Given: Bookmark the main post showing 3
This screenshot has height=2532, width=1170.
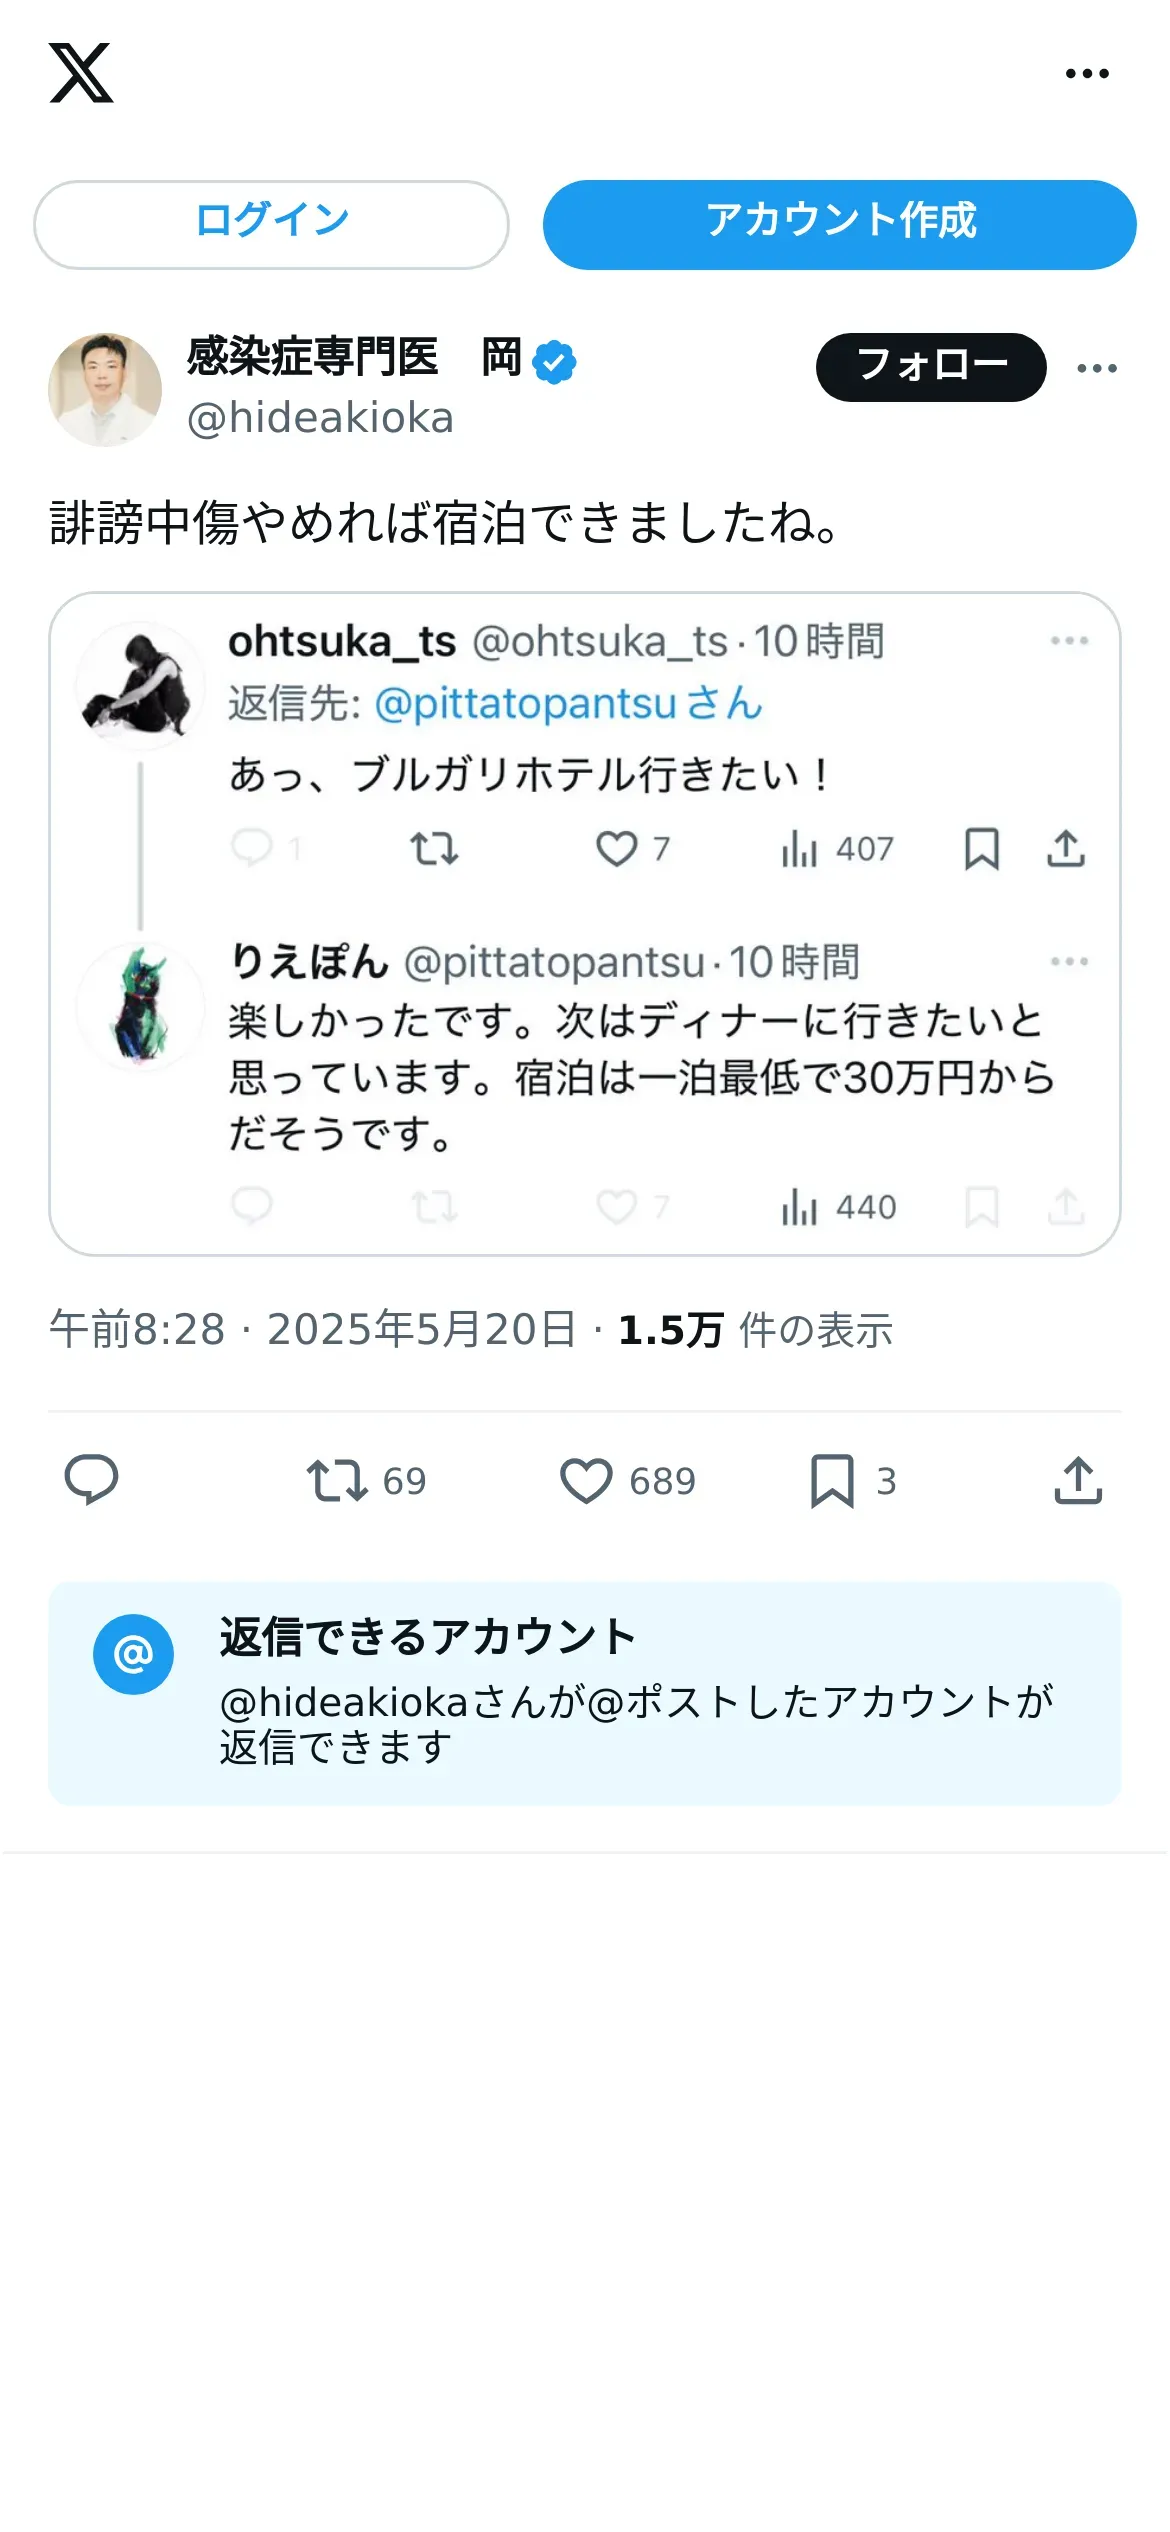Looking at the screenshot, I should (x=832, y=1481).
